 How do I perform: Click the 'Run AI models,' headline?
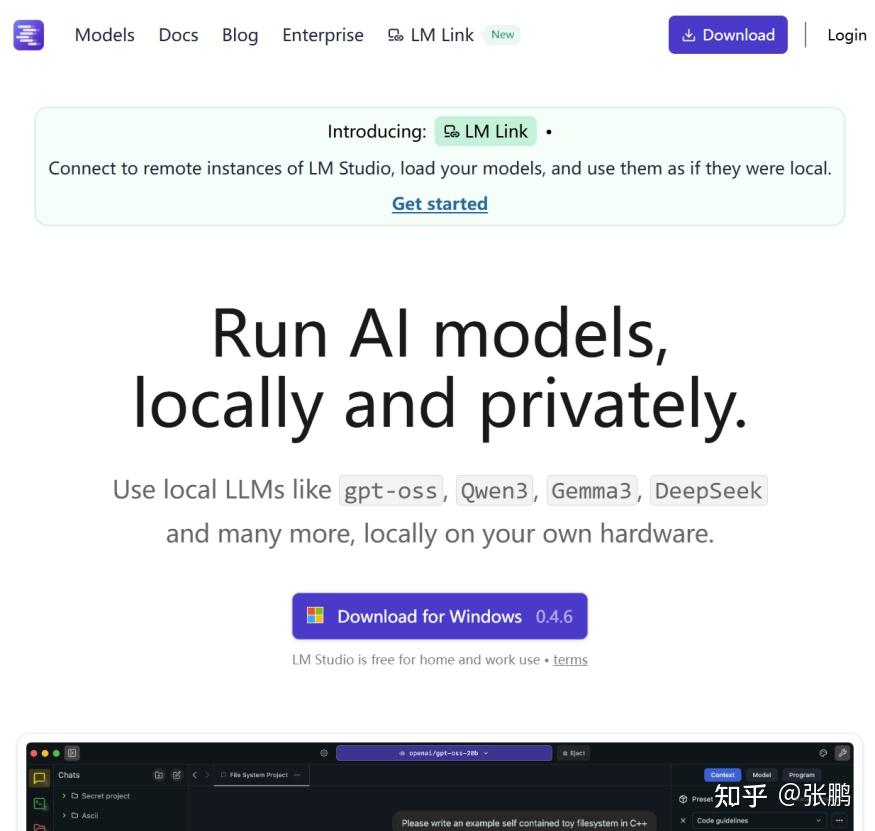[x=440, y=334]
